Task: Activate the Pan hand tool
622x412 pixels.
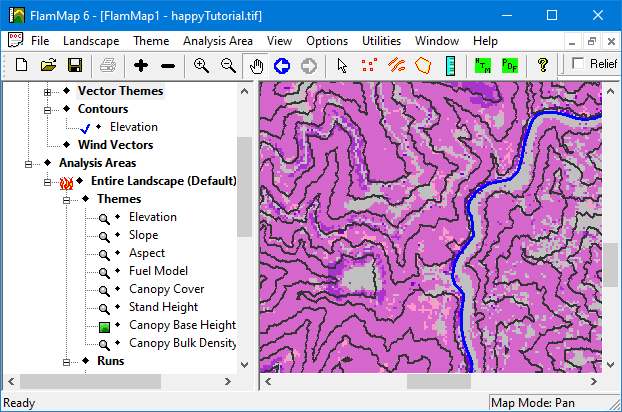Action: (x=256, y=66)
